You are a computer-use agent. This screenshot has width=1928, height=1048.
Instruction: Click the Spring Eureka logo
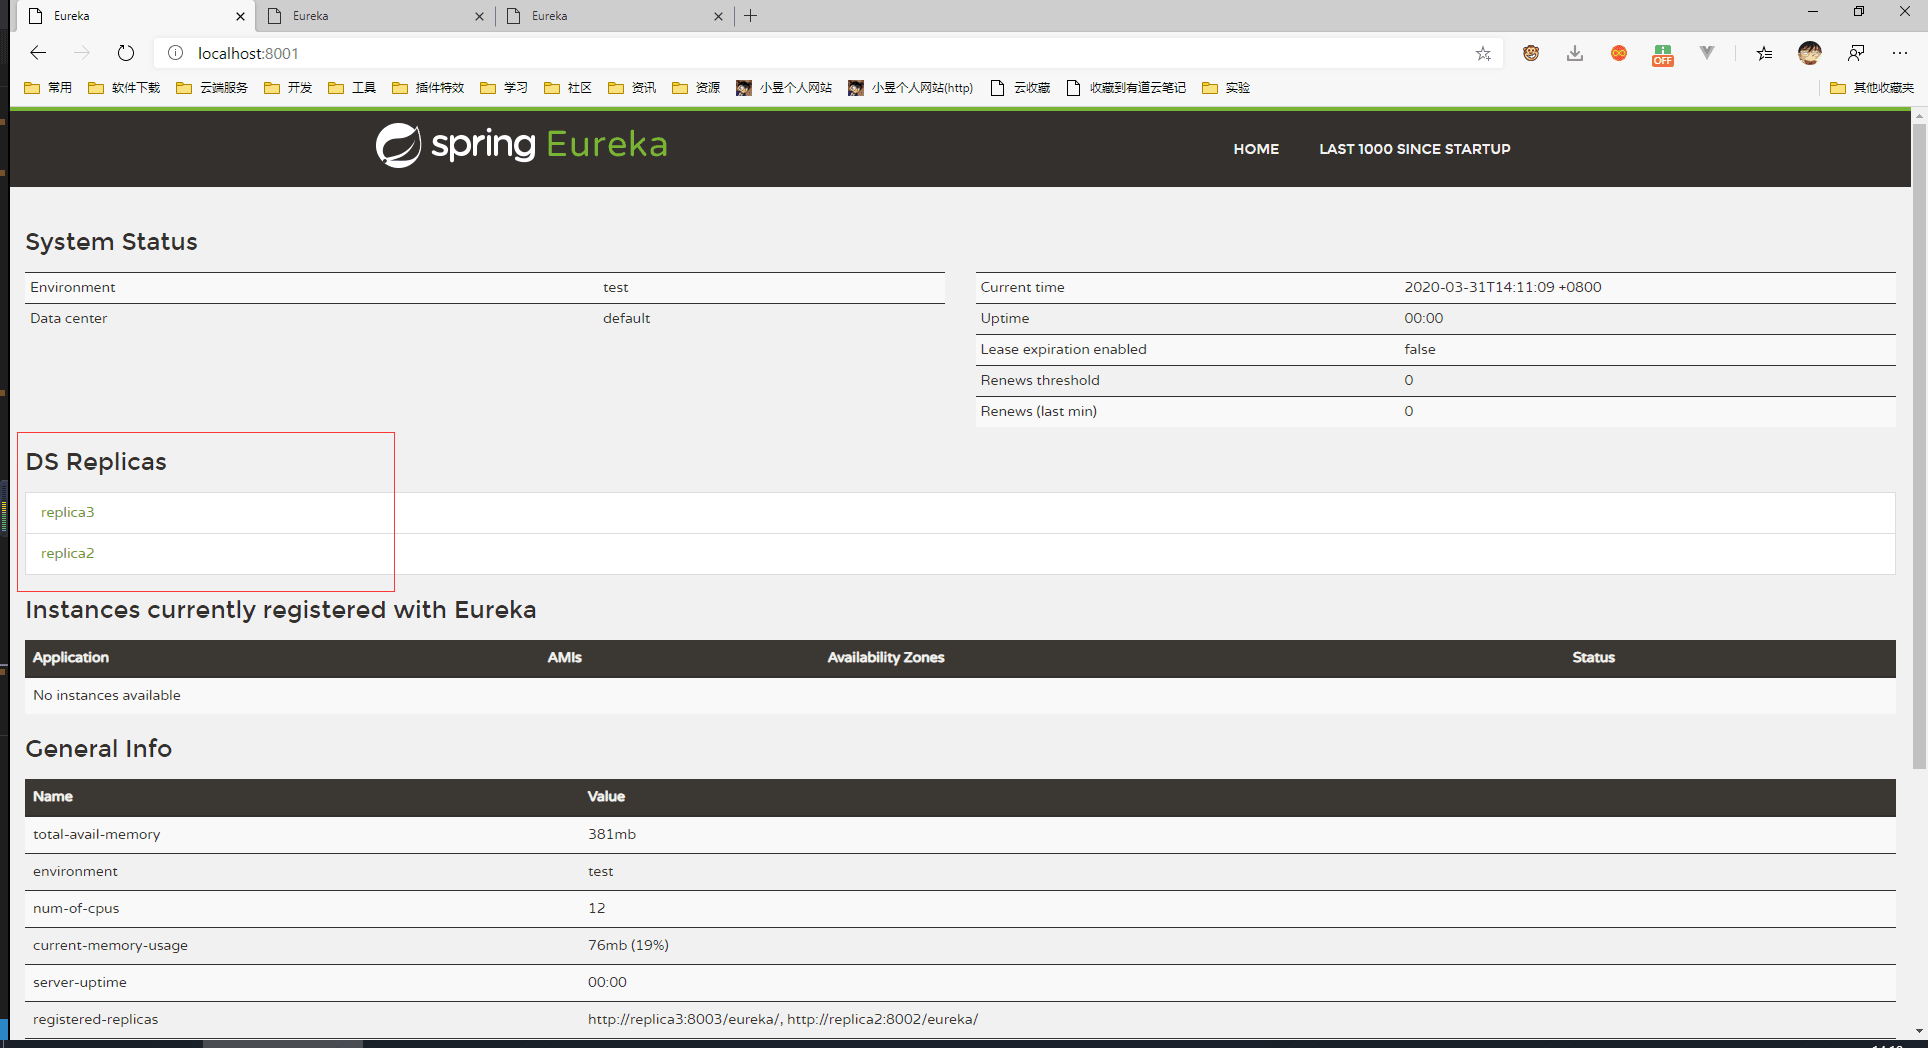point(521,145)
